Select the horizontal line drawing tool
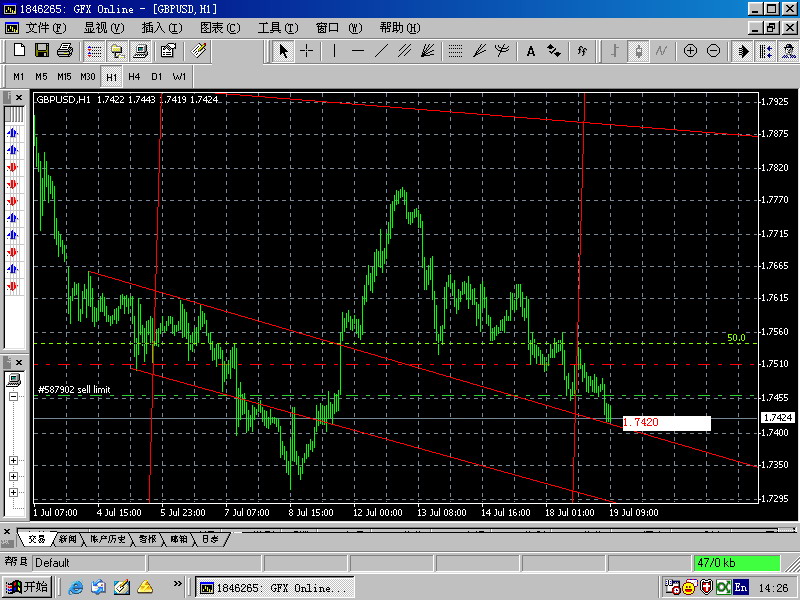Viewport: 800px width, 600px height. (x=358, y=51)
